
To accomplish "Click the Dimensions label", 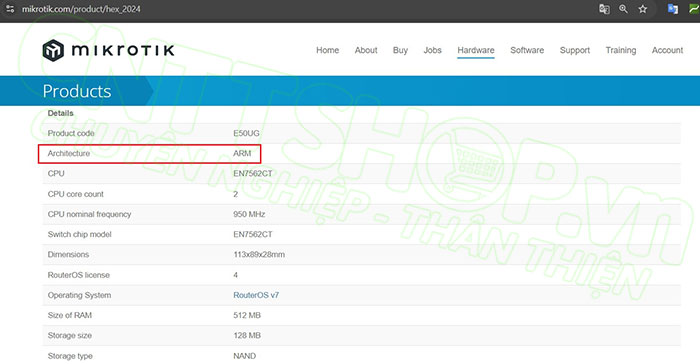I will click(68, 254).
